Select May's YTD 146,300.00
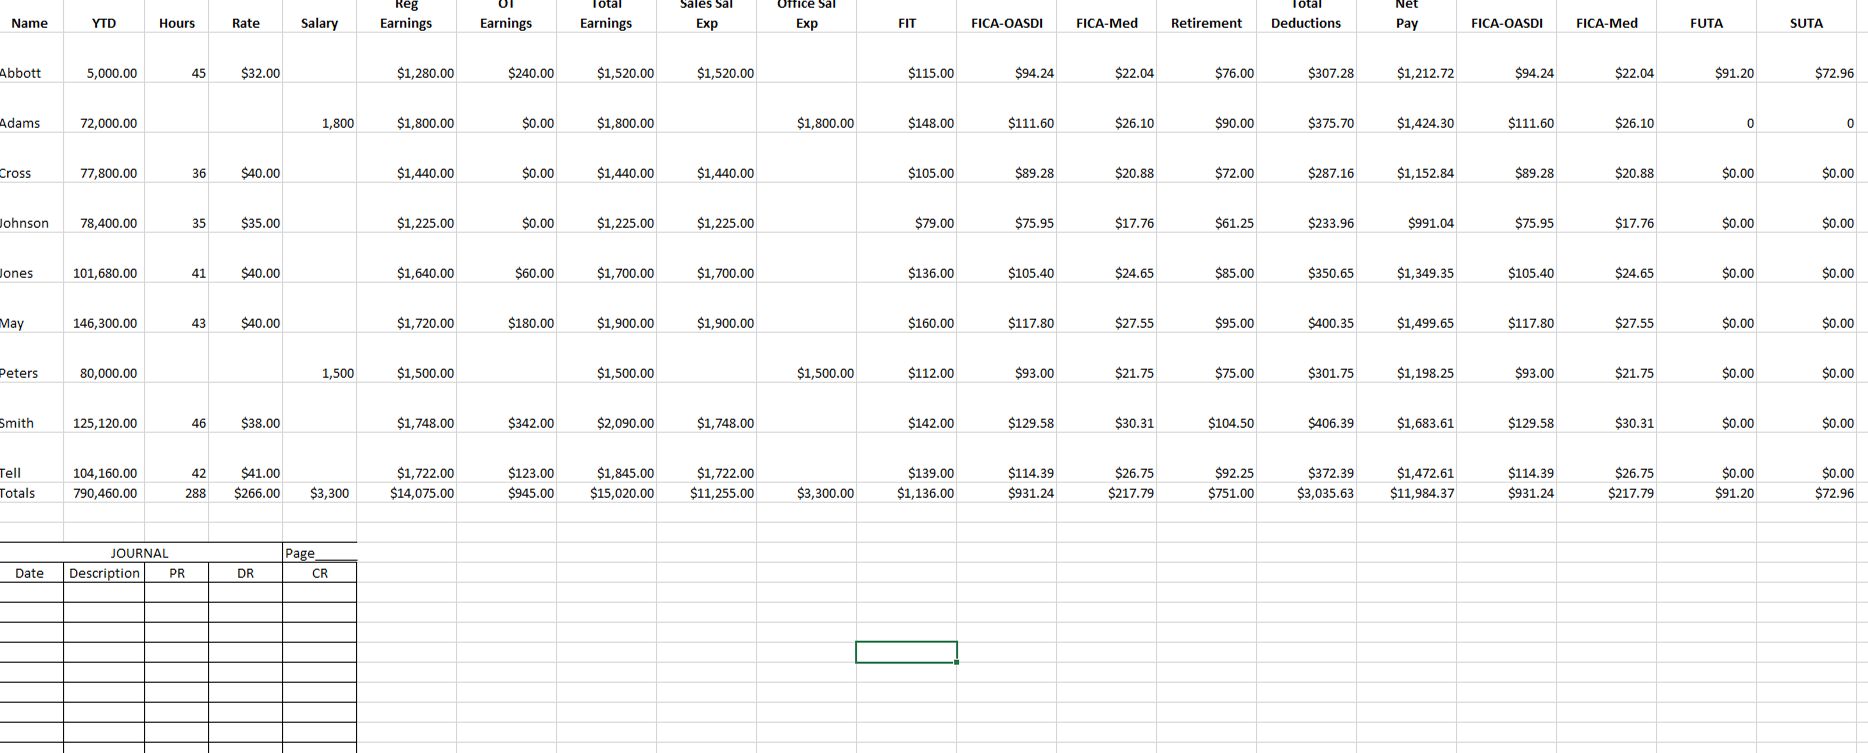This screenshot has width=1868, height=753. tap(104, 323)
